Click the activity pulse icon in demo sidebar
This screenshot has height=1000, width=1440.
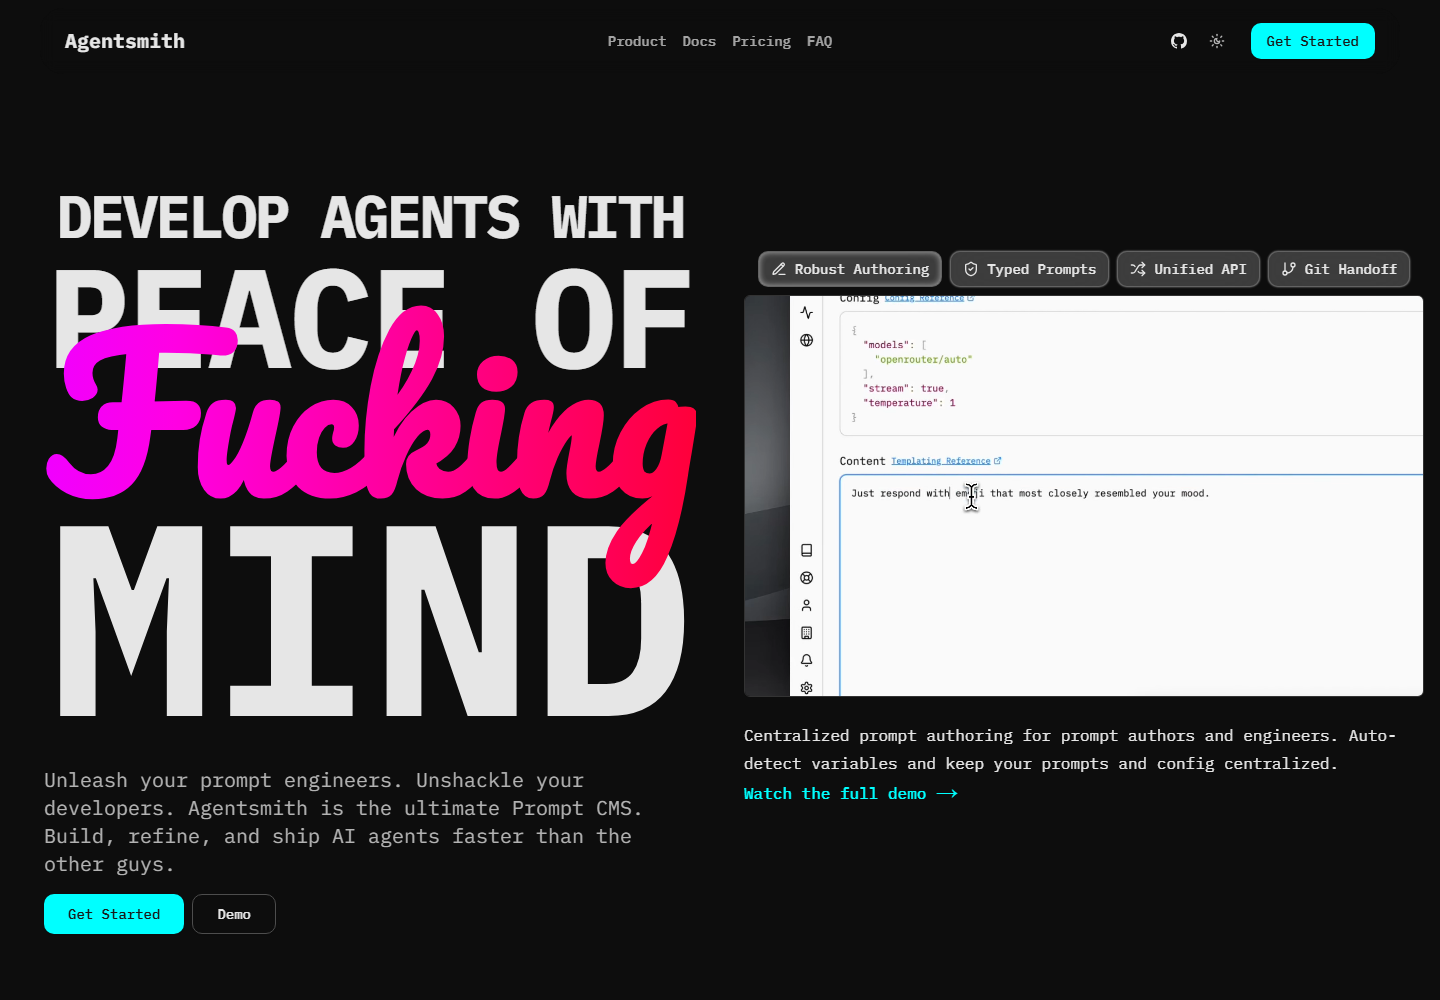tap(807, 313)
